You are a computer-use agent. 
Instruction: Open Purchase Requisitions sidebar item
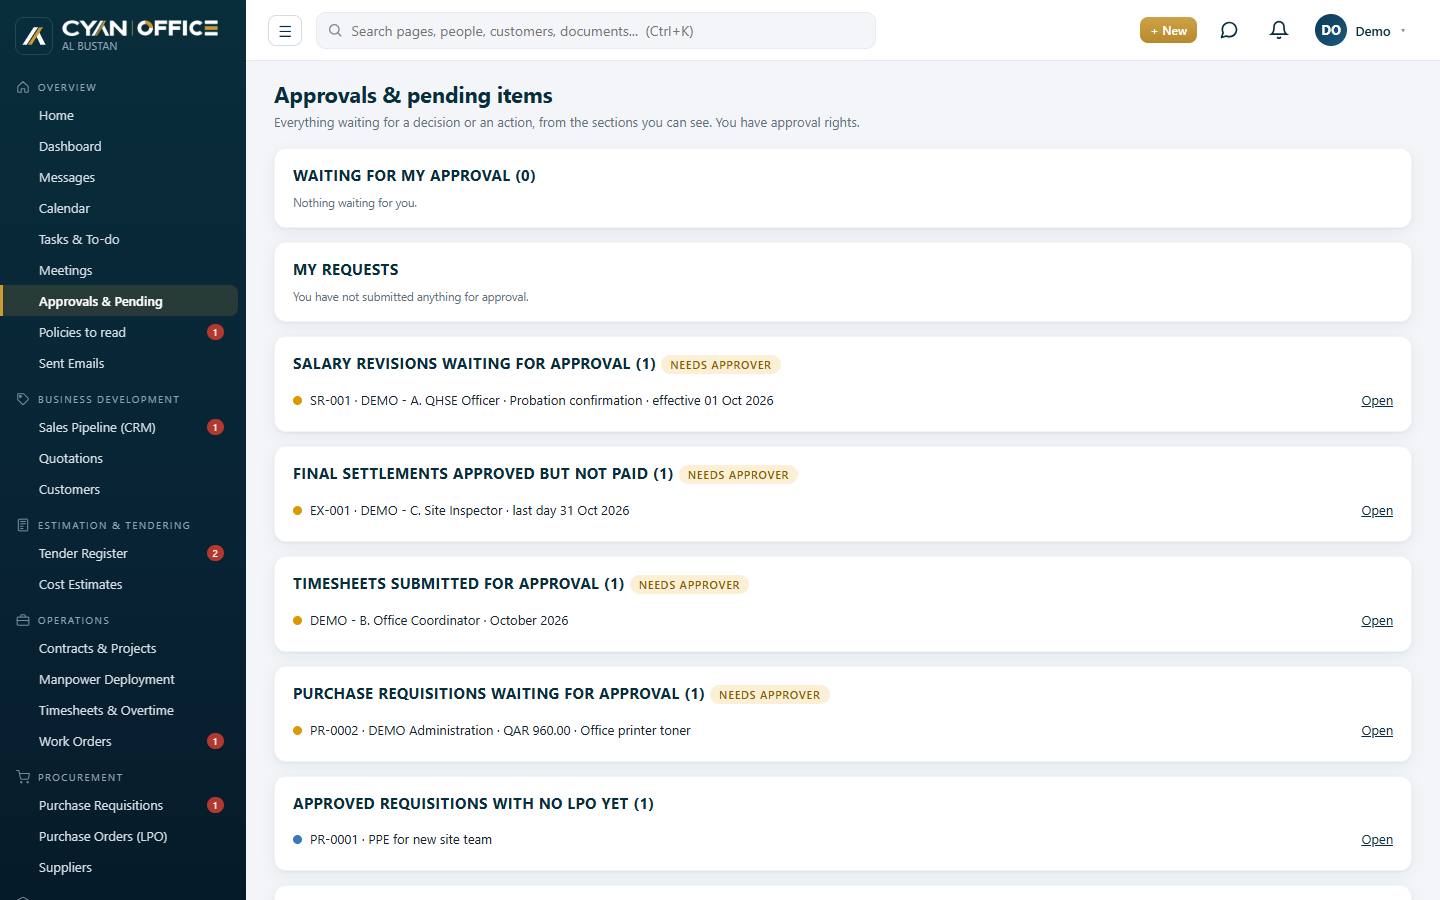(x=119, y=805)
